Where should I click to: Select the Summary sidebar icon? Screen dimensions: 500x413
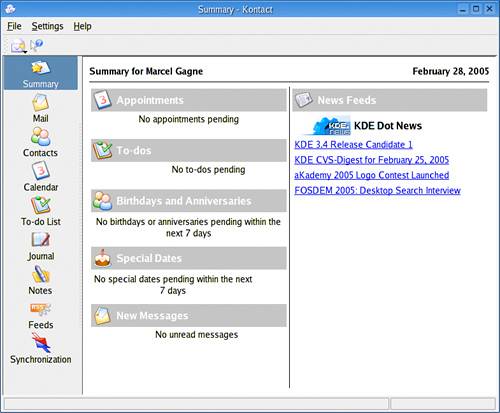40,73
